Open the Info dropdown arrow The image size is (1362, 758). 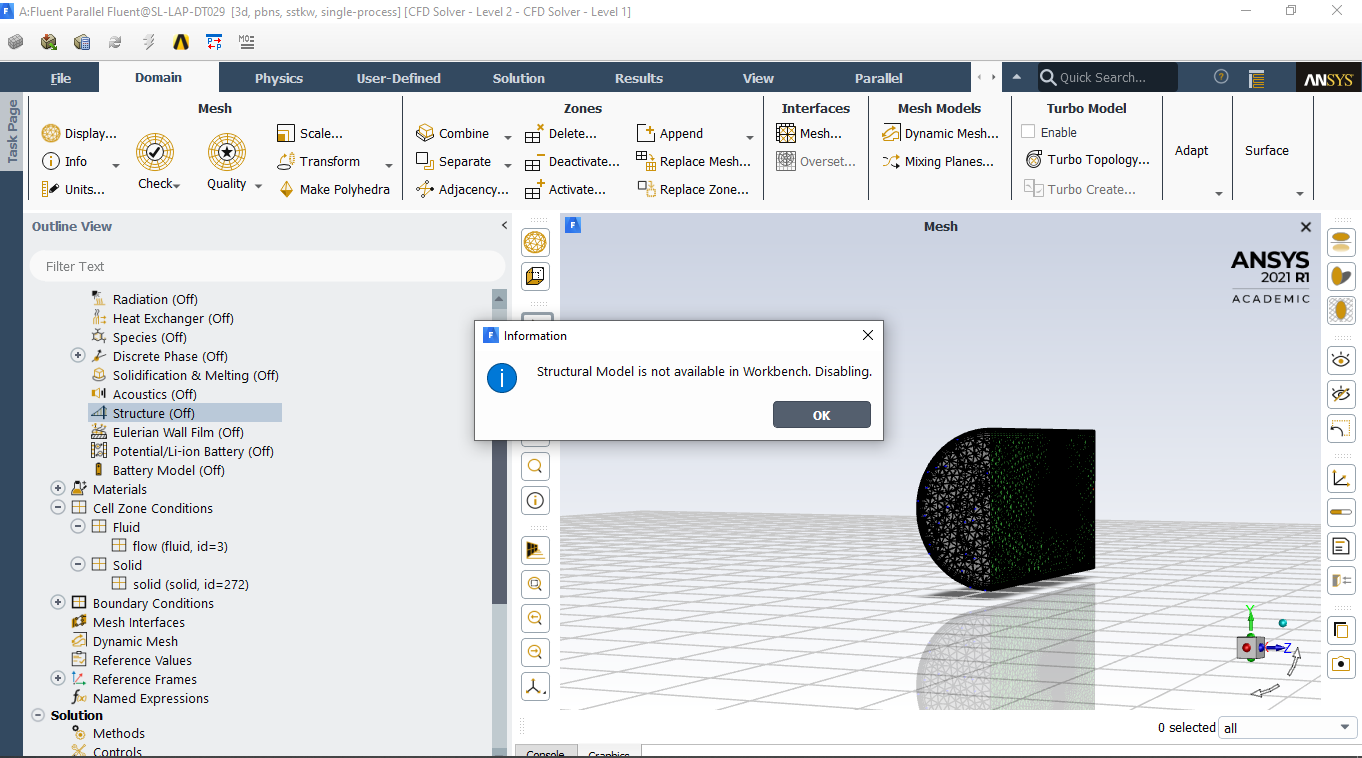(x=116, y=165)
